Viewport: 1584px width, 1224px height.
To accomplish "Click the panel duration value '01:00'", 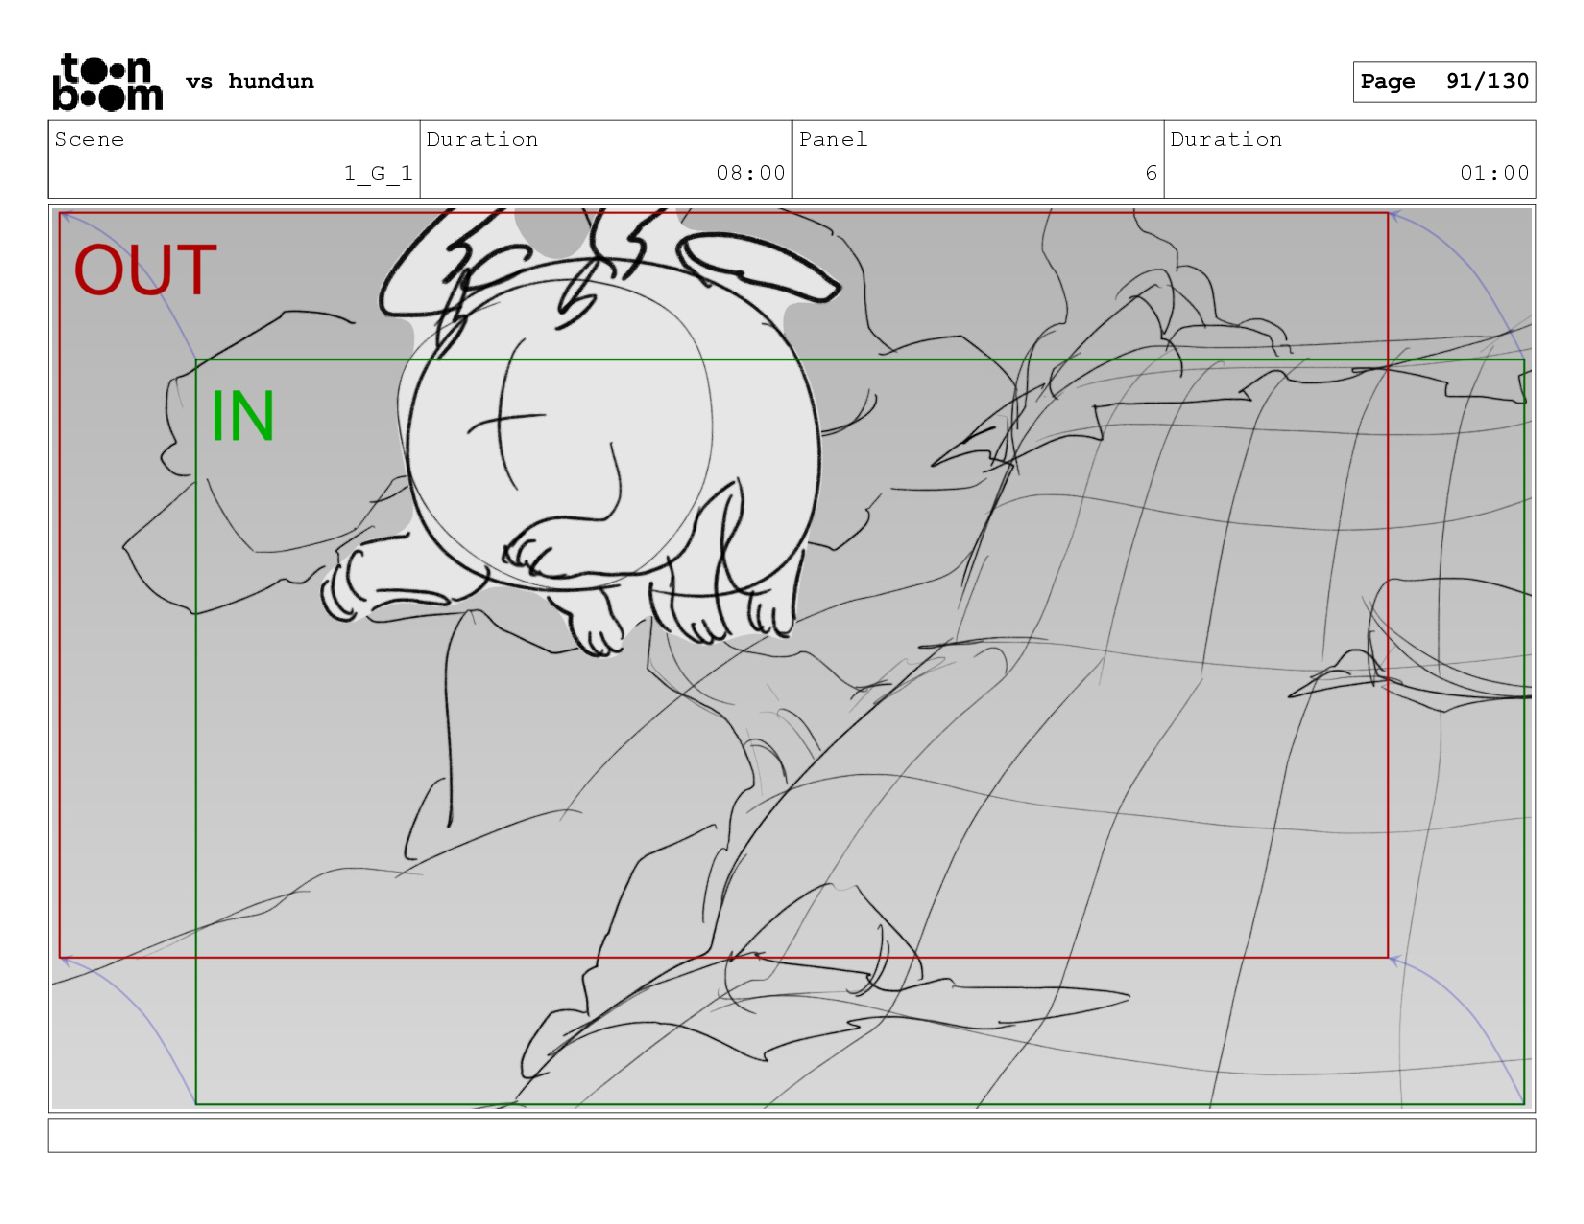I will (1495, 173).
